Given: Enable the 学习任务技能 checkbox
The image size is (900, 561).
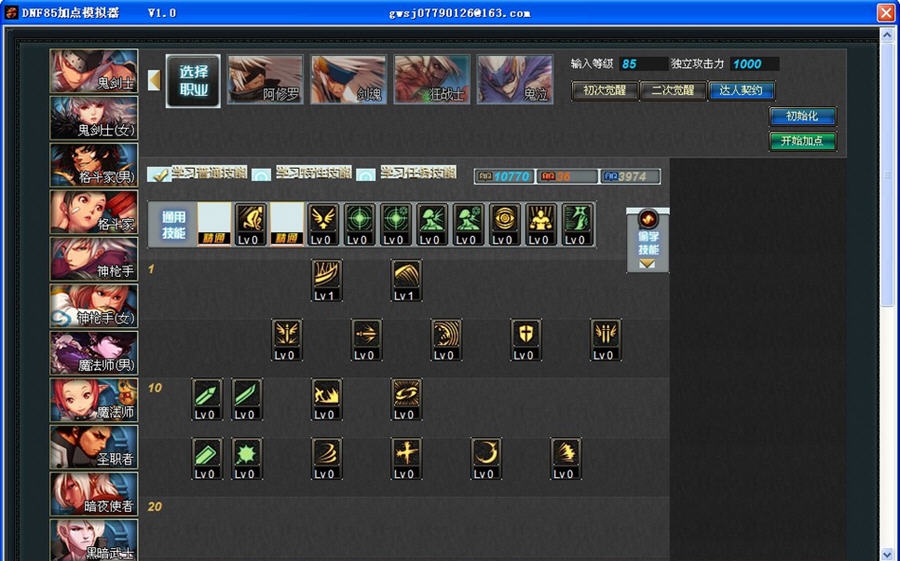Looking at the screenshot, I should (x=366, y=175).
